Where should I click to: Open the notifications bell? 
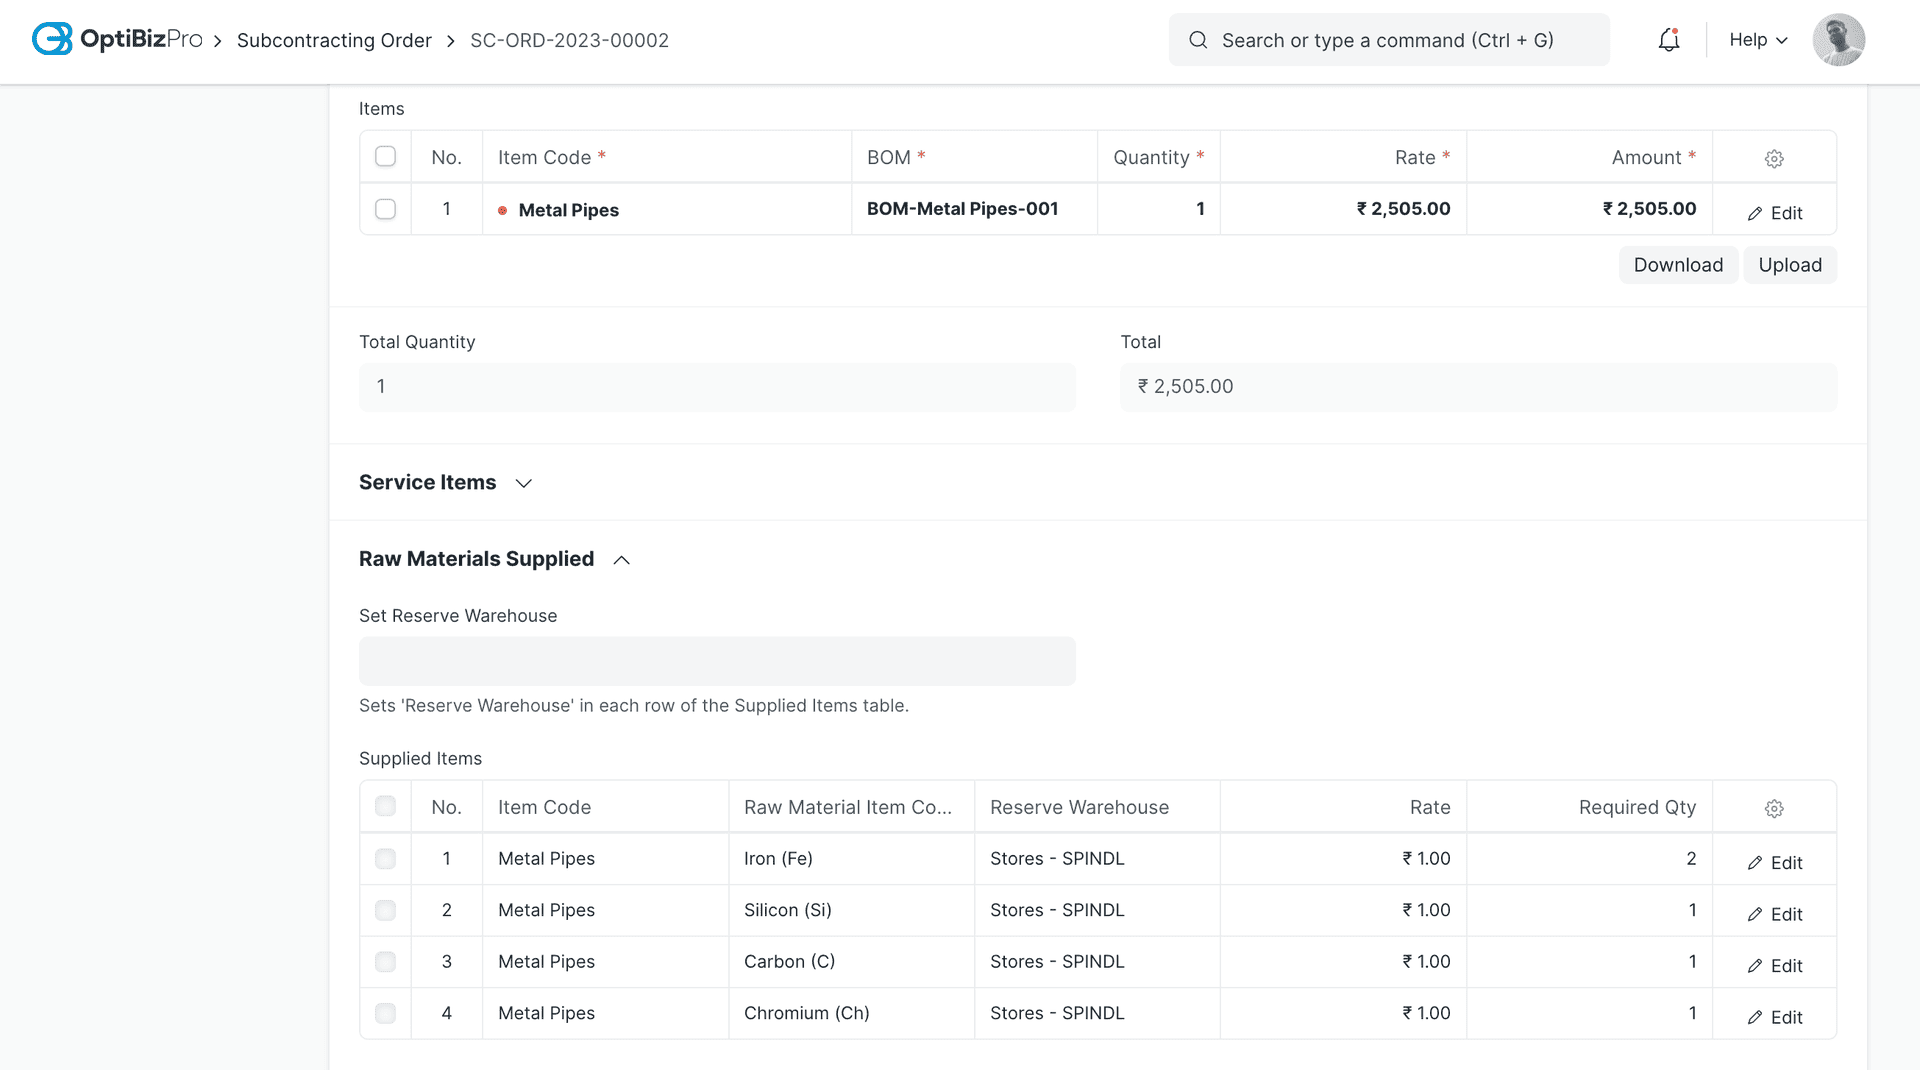pos(1668,40)
